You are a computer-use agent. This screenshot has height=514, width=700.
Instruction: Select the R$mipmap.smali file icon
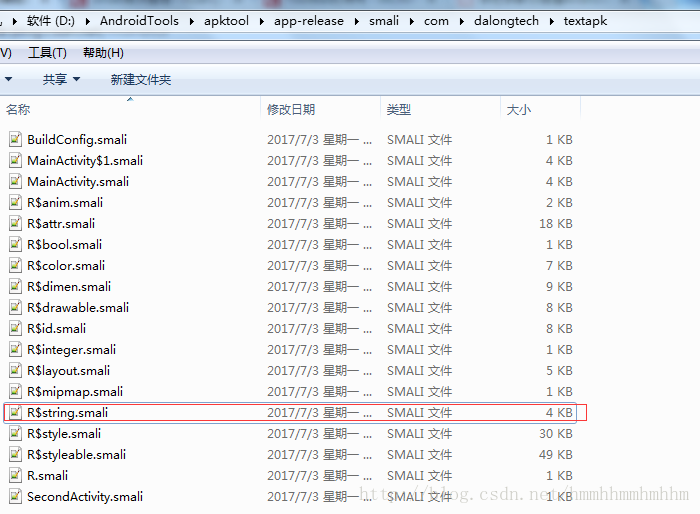[15, 391]
